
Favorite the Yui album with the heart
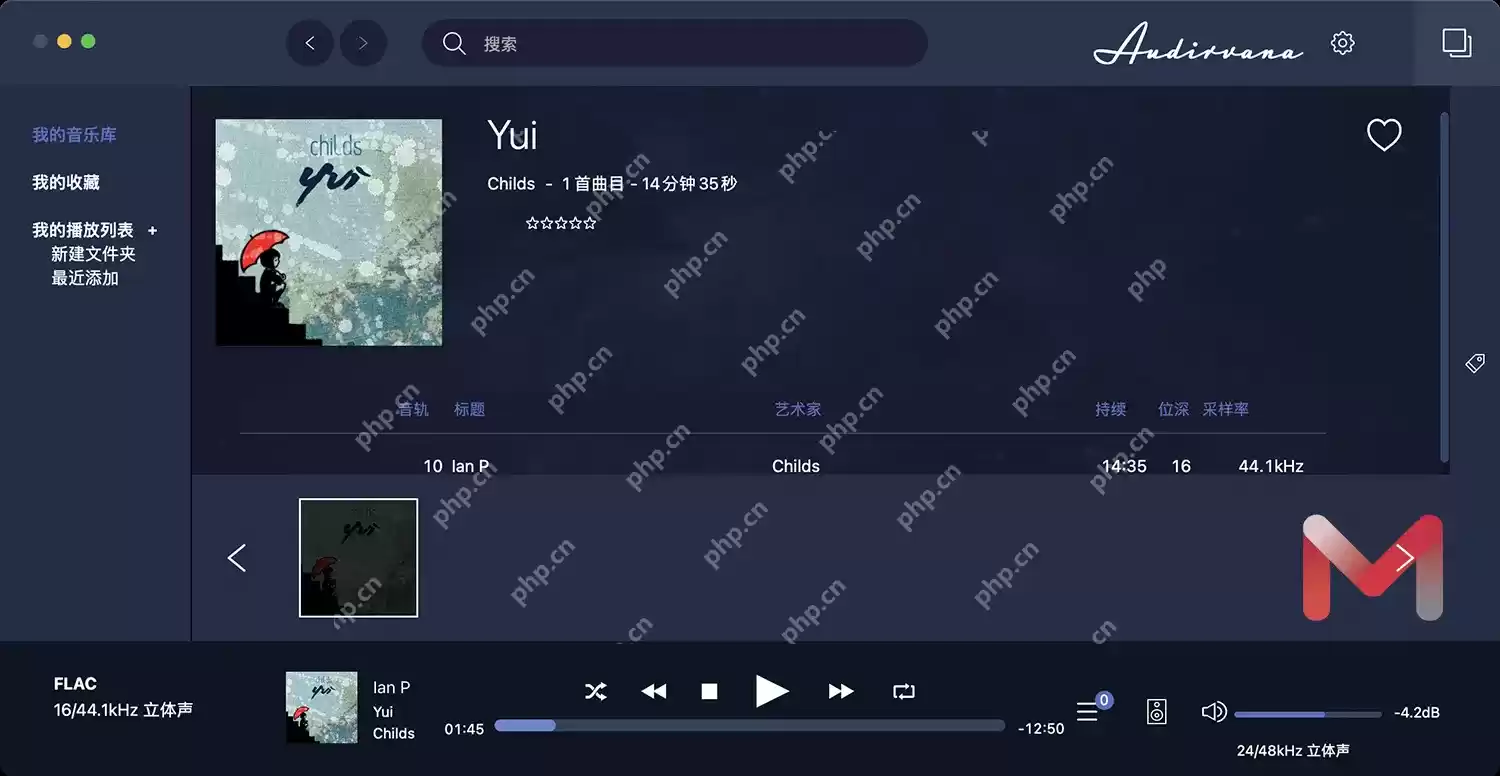(1384, 134)
